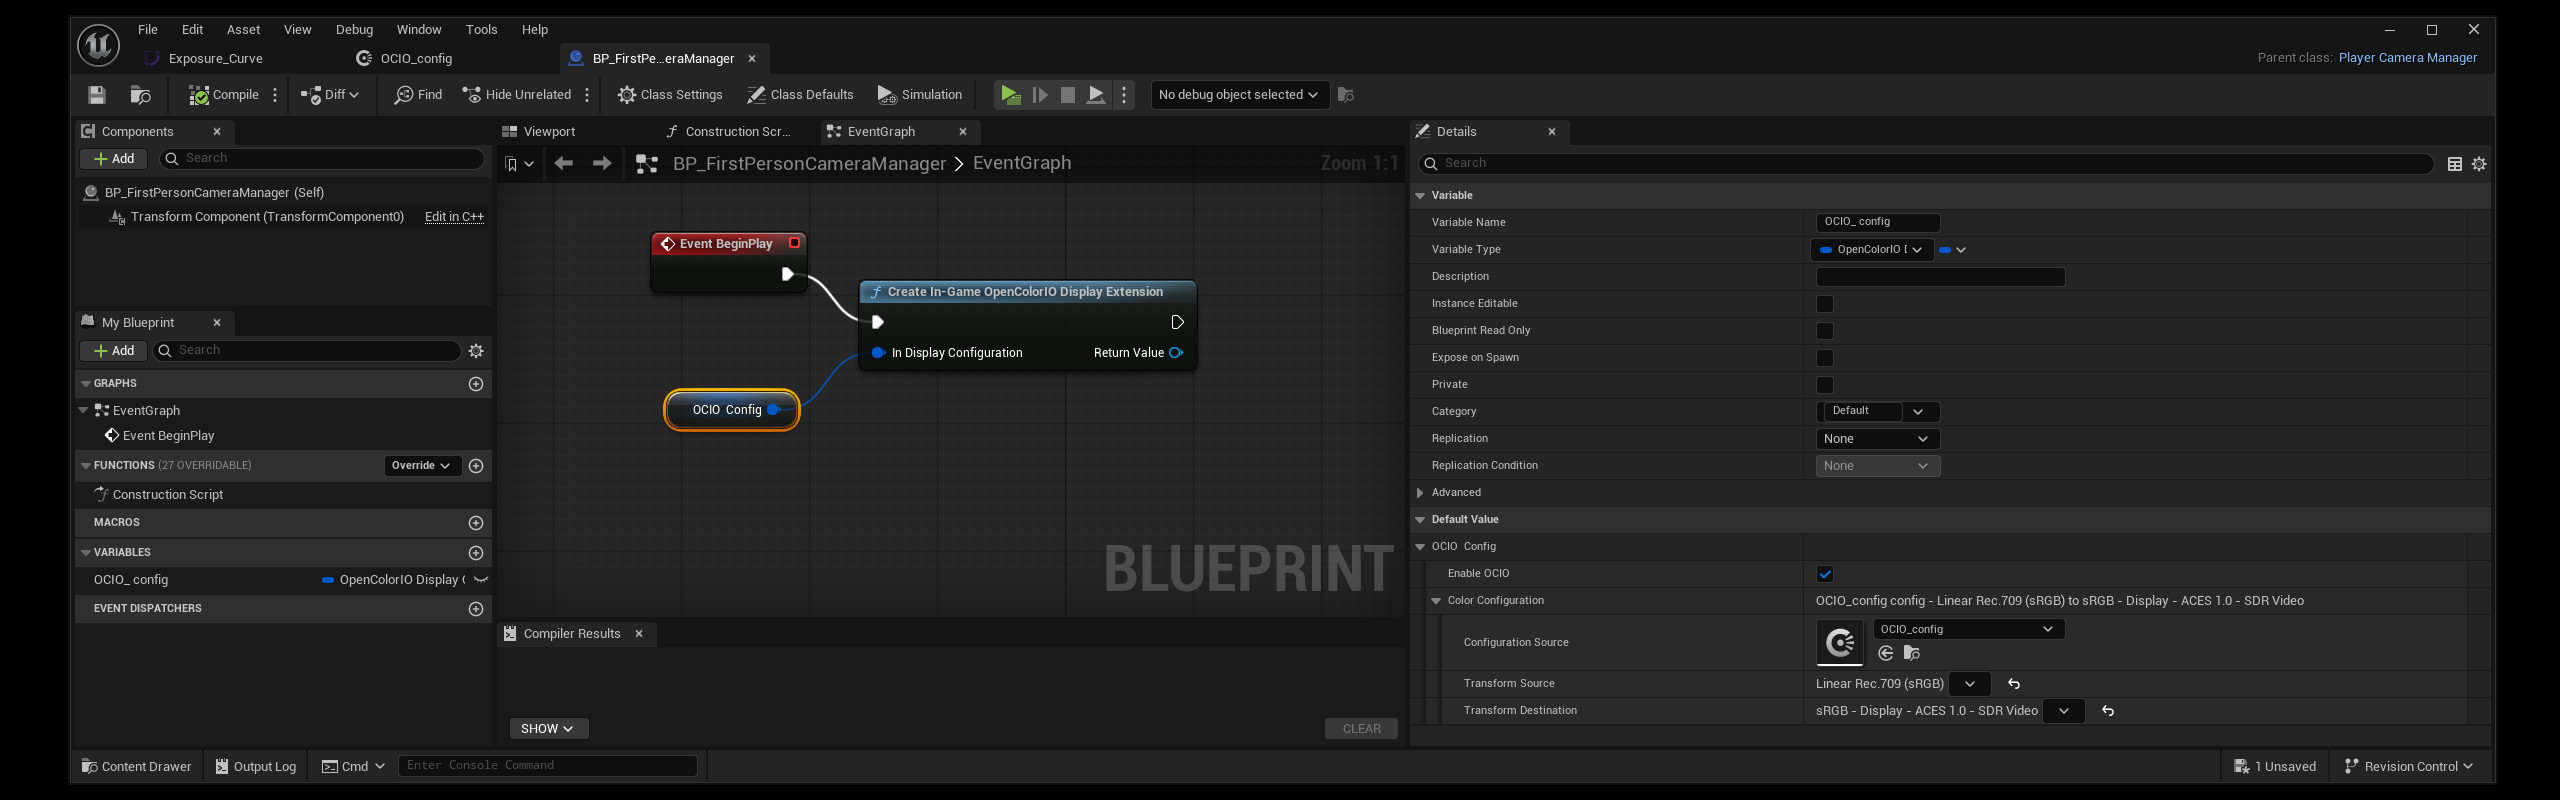Image resolution: width=2560 pixels, height=800 pixels.
Task: Open Variable Type OpenColorIO dropdown
Action: (x=1872, y=250)
